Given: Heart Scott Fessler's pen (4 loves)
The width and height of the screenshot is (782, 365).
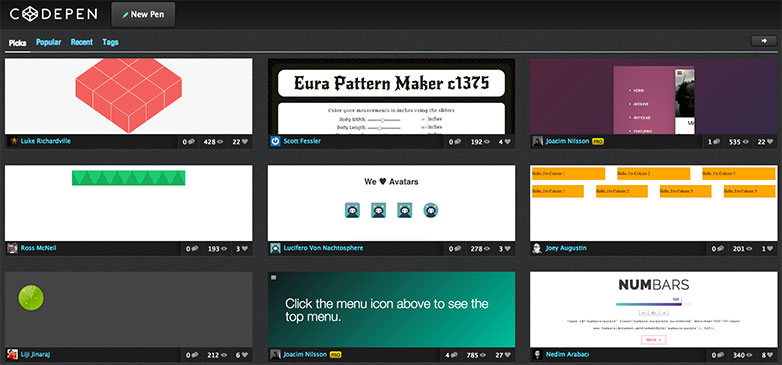Looking at the screenshot, I should (505, 142).
